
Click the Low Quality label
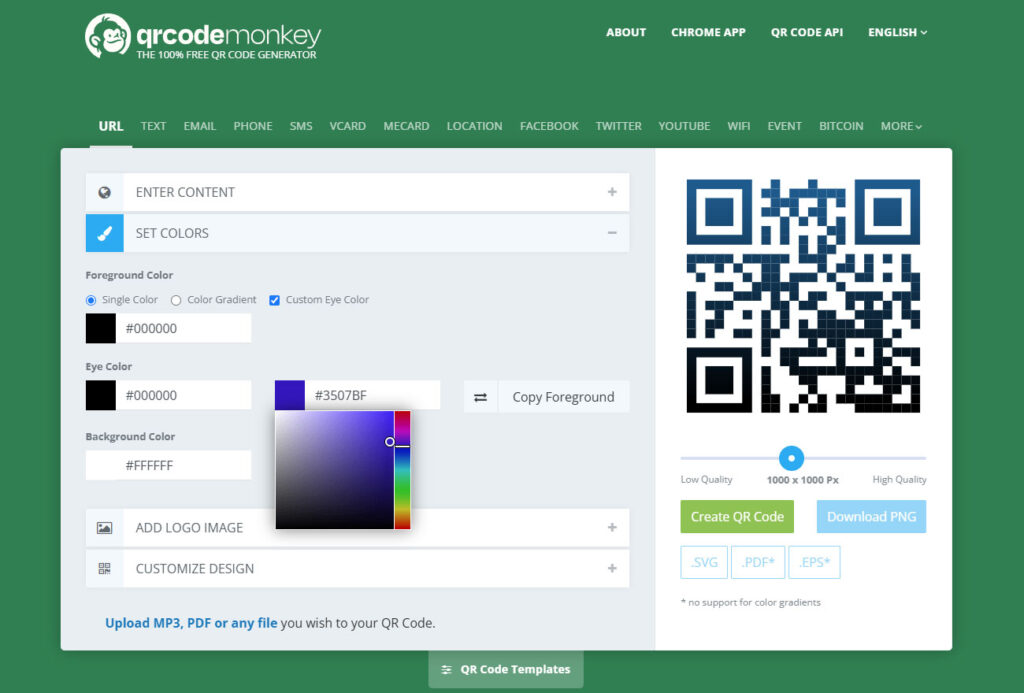707,479
